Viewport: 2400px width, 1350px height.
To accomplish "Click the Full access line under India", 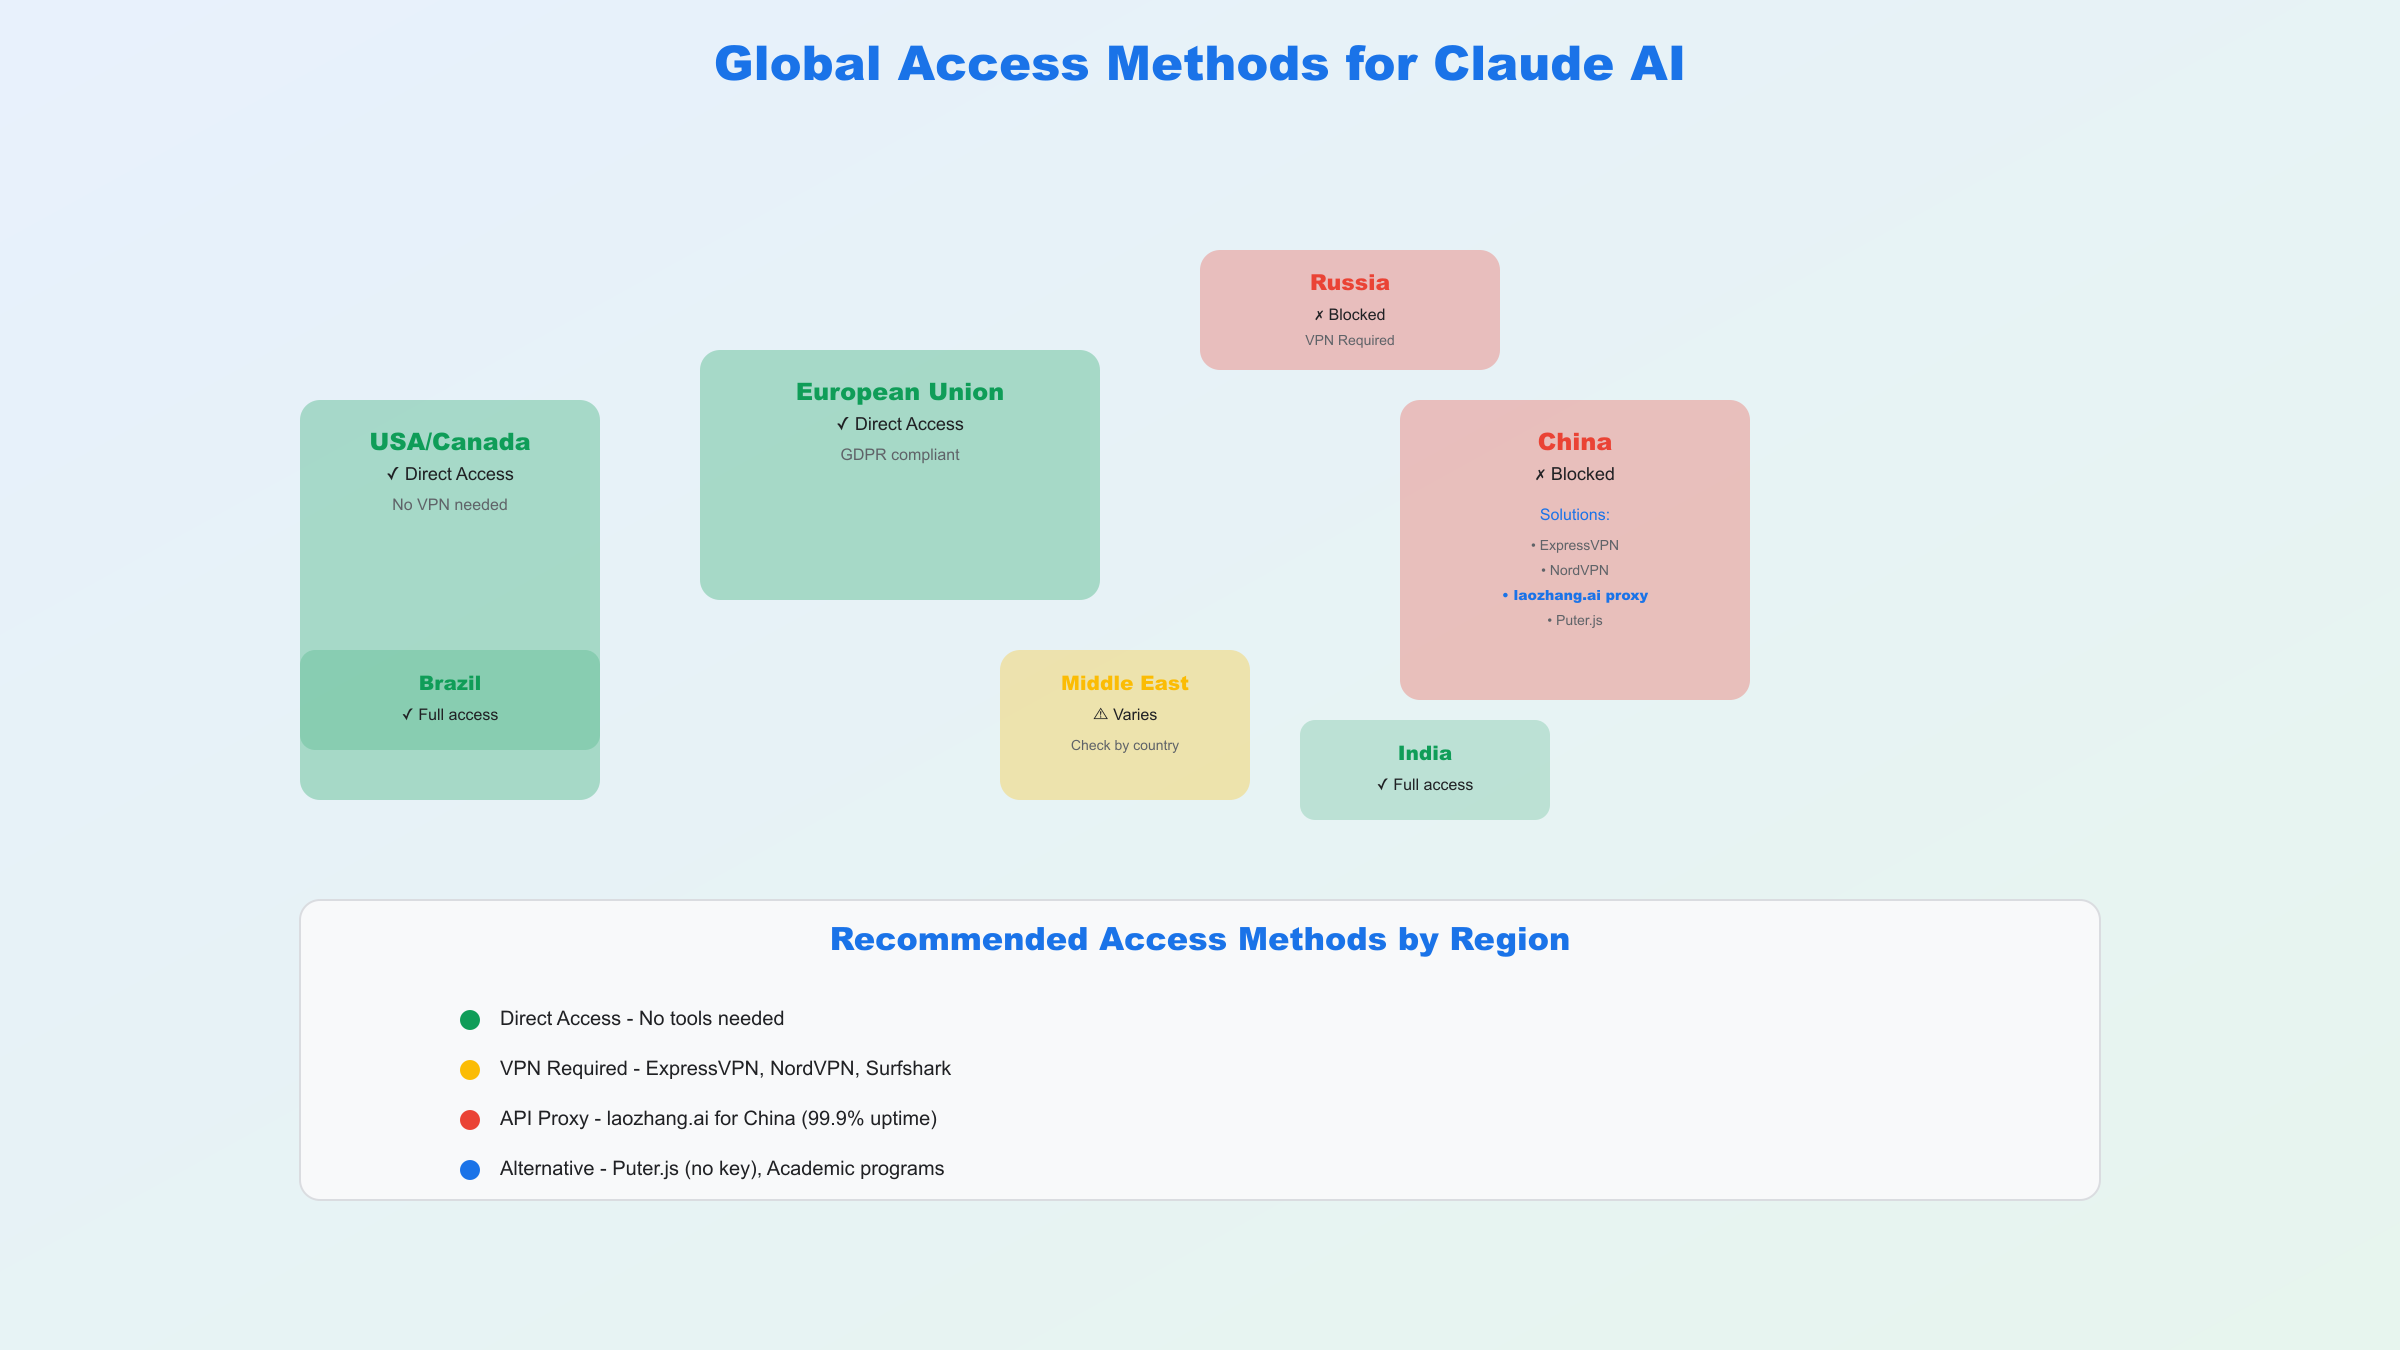I will (1425, 785).
